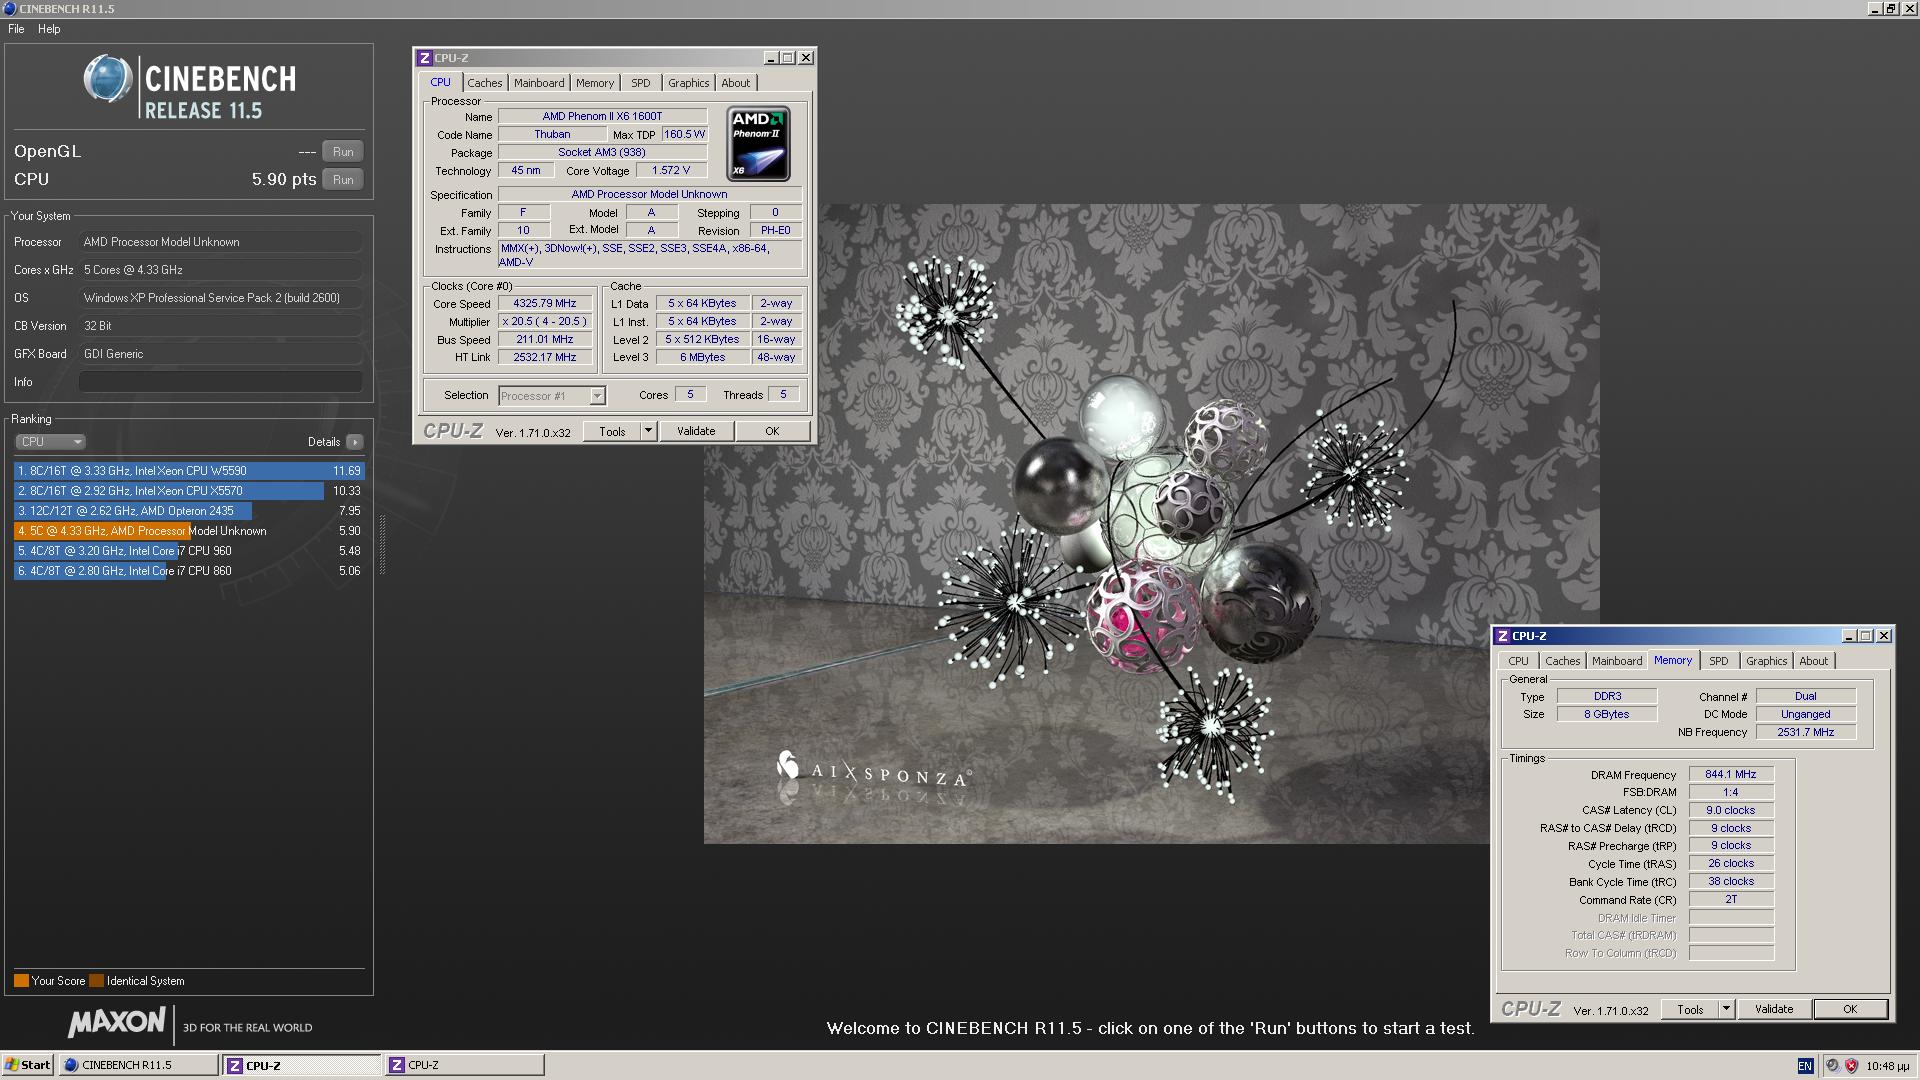1920x1080 pixels.
Task: Click the empty Info input field
Action: click(x=221, y=382)
